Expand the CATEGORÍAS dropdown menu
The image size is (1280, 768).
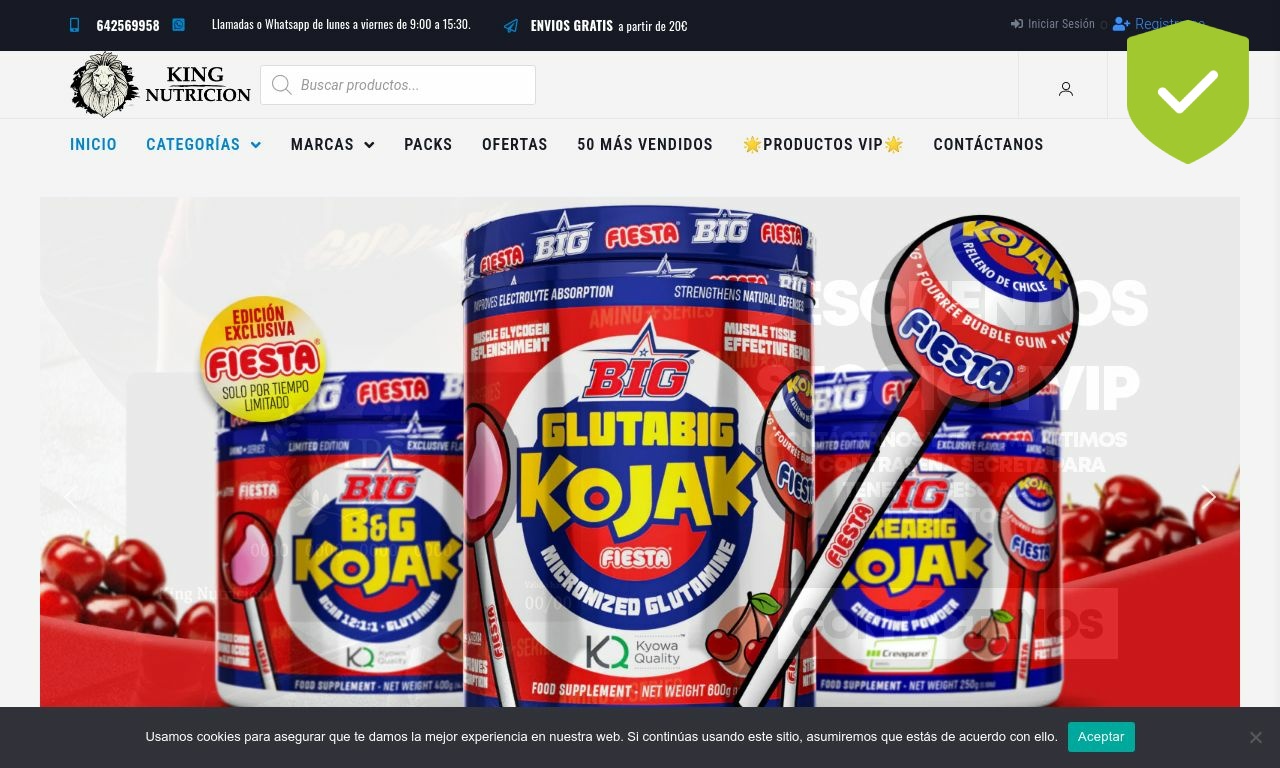203,144
